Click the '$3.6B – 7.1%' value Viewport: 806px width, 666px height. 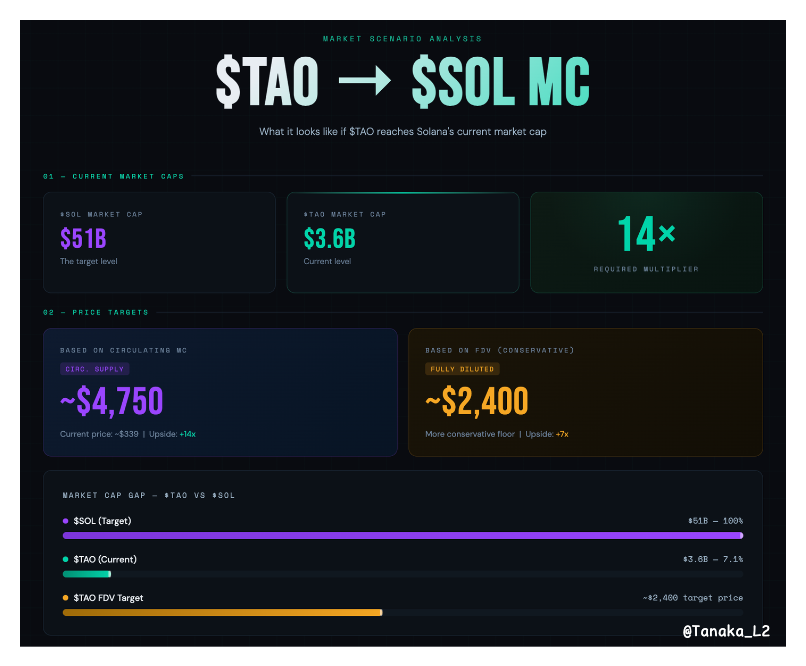click(713, 559)
